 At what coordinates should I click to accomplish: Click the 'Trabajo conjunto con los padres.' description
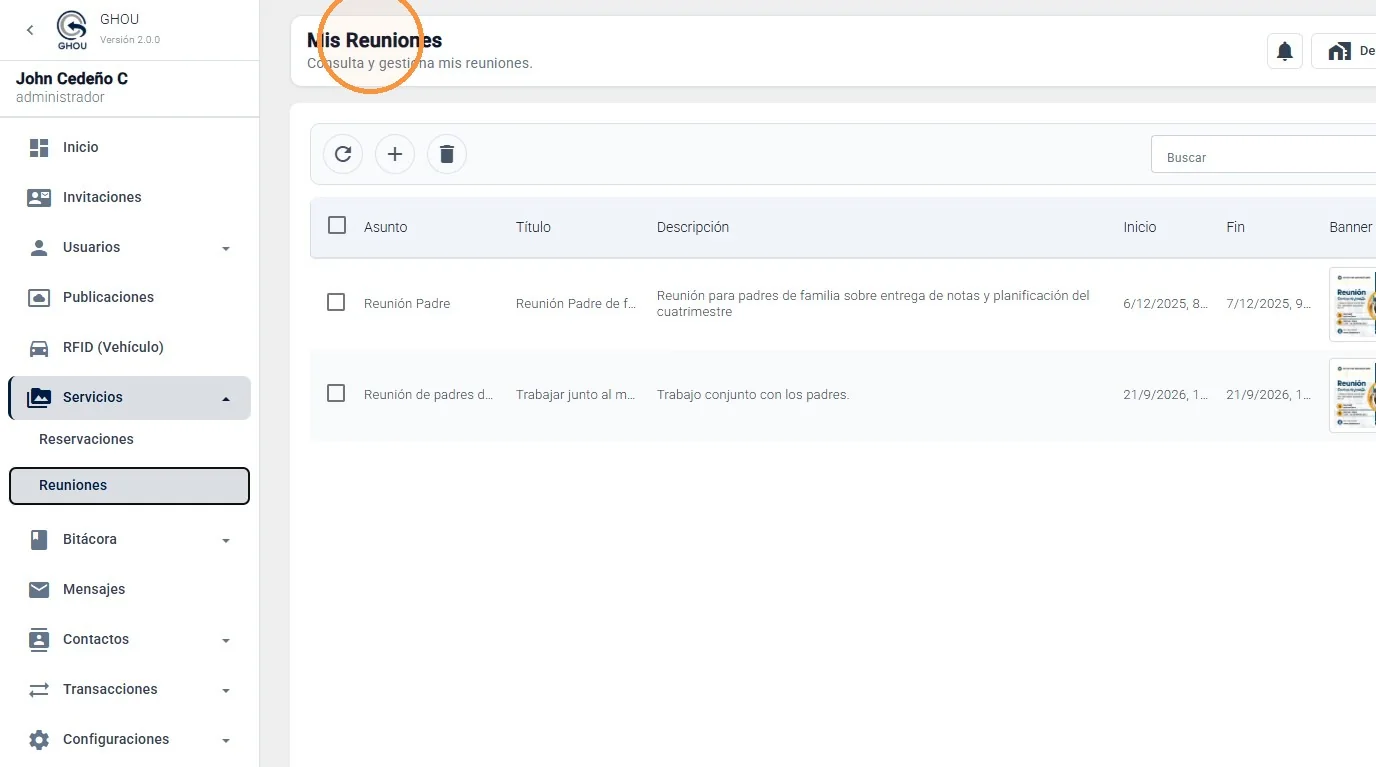tap(753, 394)
